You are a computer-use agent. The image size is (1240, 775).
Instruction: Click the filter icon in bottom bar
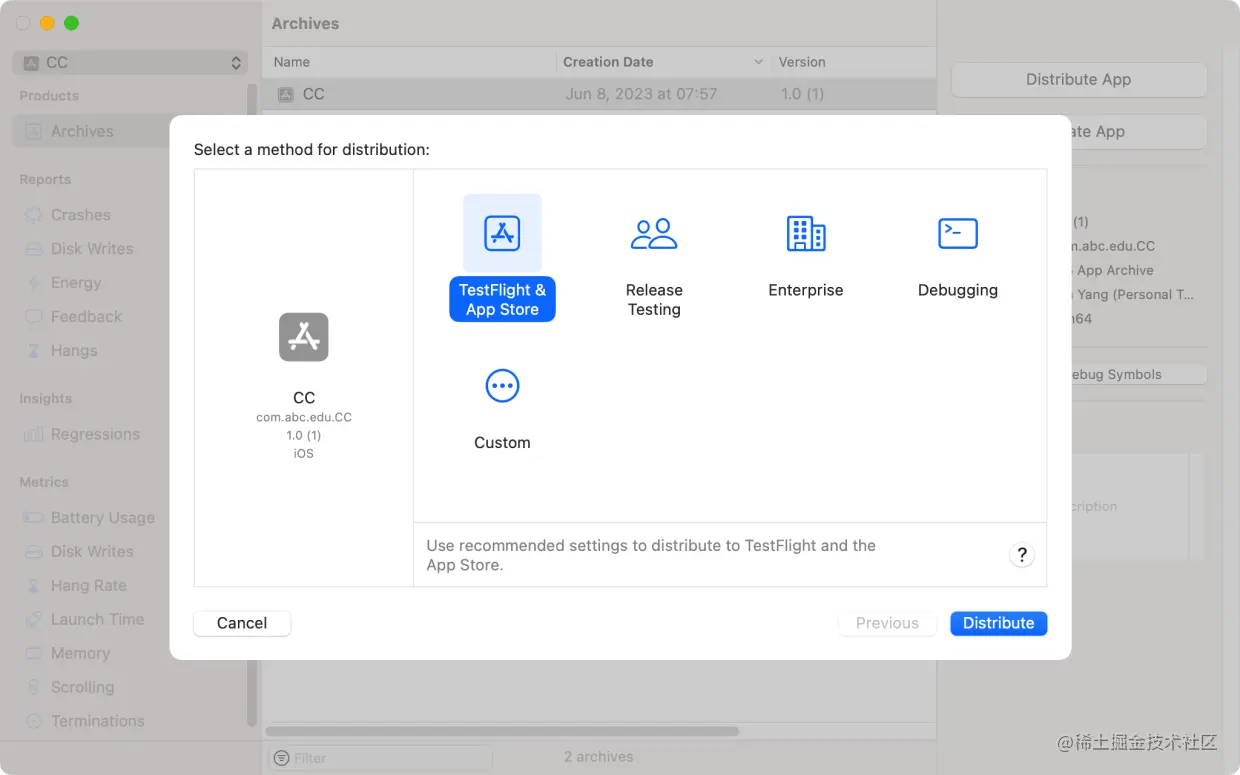coord(282,758)
